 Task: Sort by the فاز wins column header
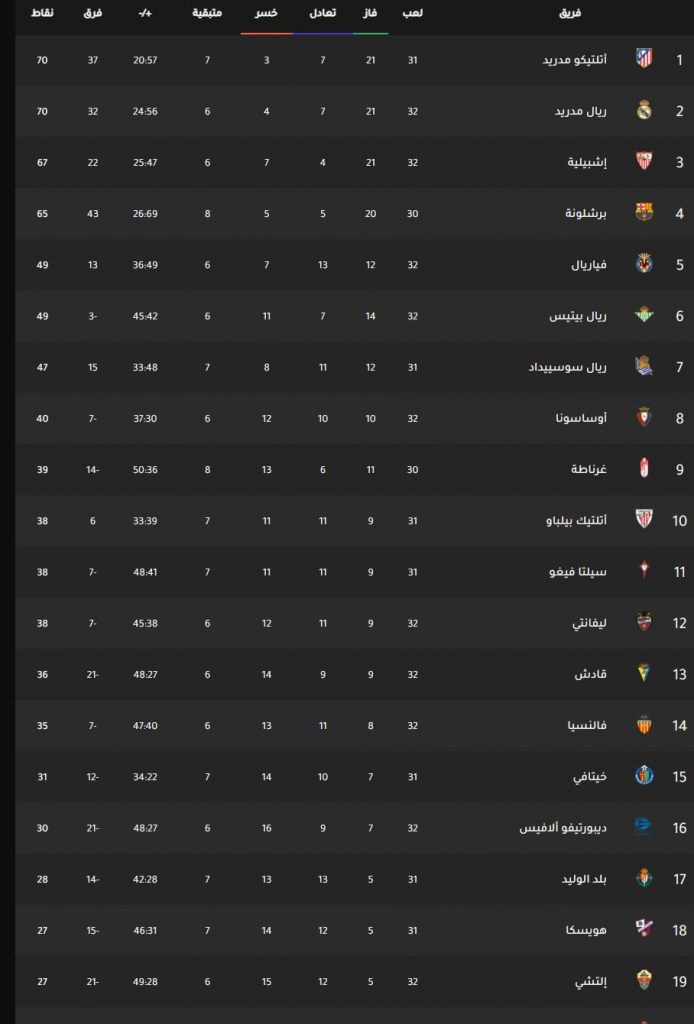pyautogui.click(x=370, y=13)
